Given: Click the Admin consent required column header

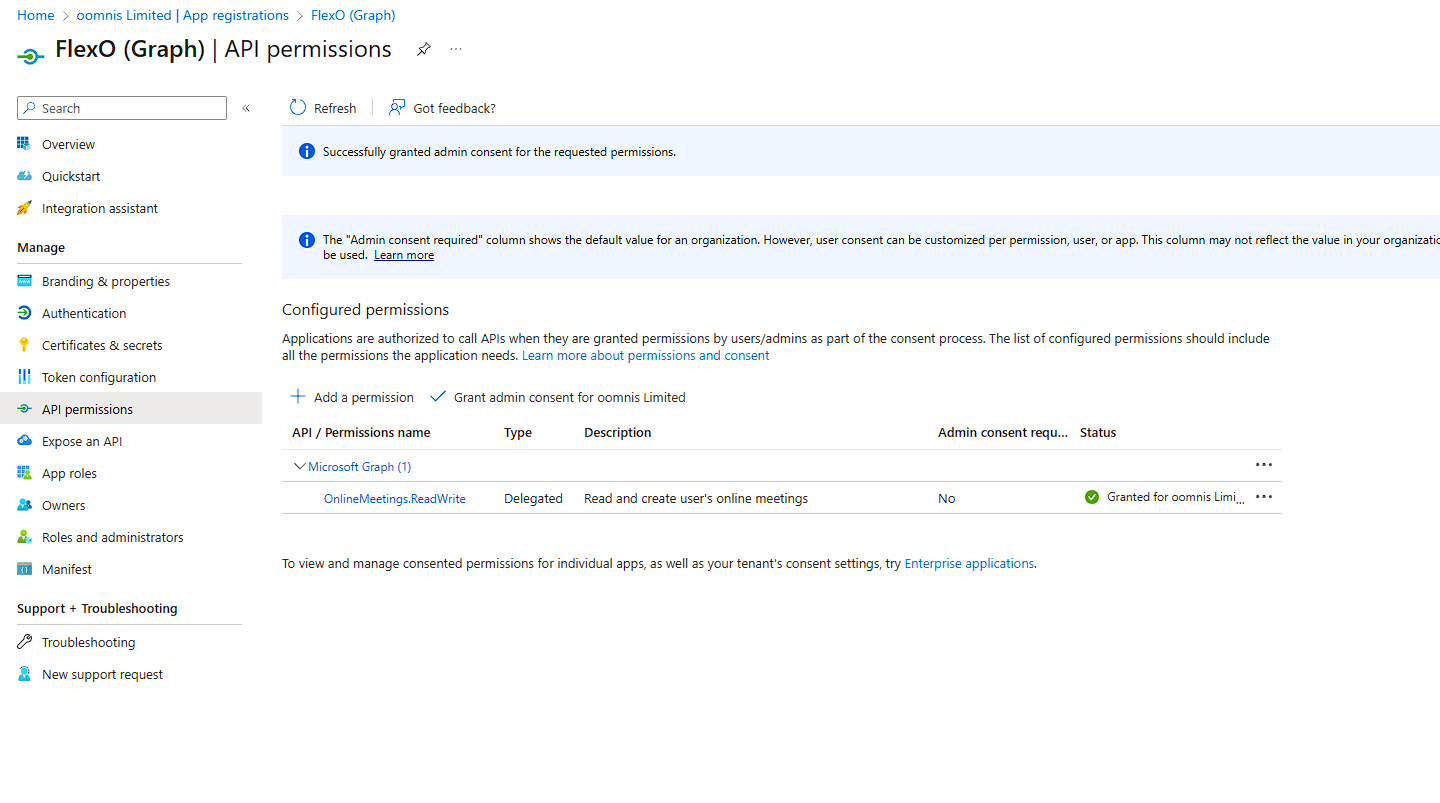Looking at the screenshot, I should click(x=1003, y=433).
